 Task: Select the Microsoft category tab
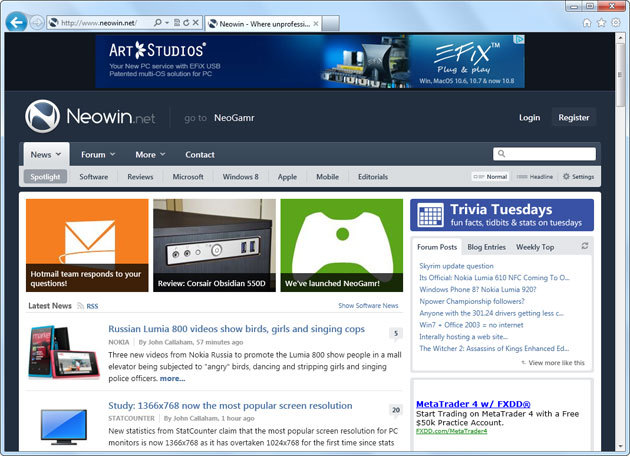point(188,177)
